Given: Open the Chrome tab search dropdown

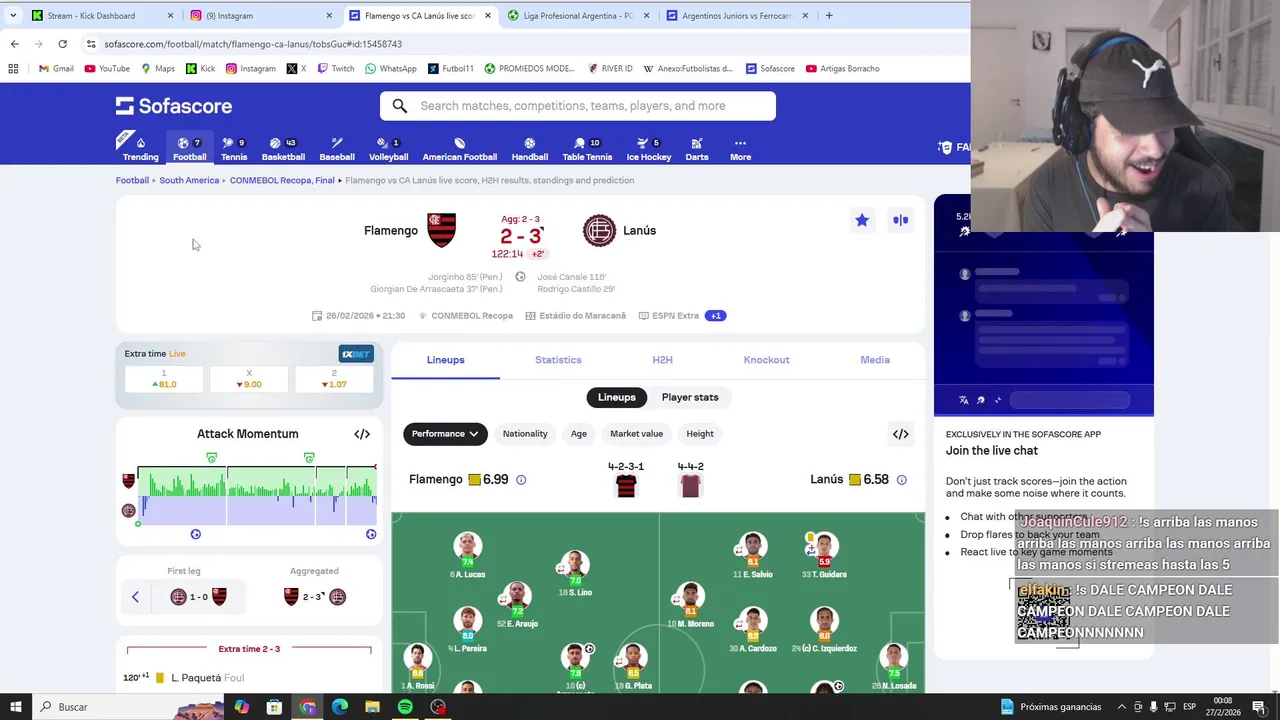Looking at the screenshot, I should pyautogui.click(x=12, y=15).
